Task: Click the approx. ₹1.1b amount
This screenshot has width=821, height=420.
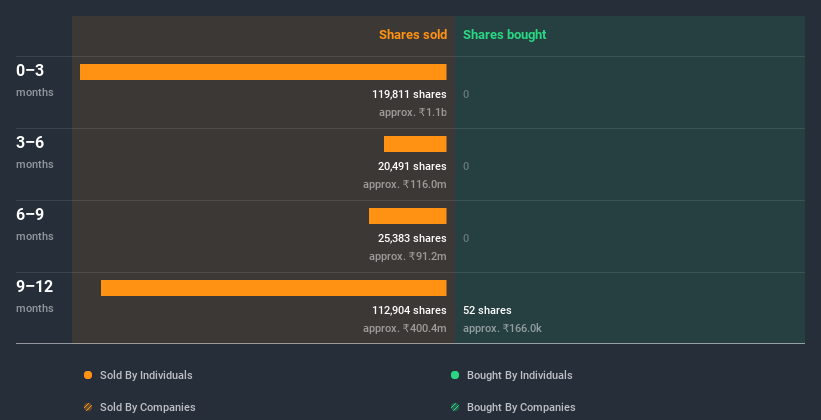Action: pos(413,112)
